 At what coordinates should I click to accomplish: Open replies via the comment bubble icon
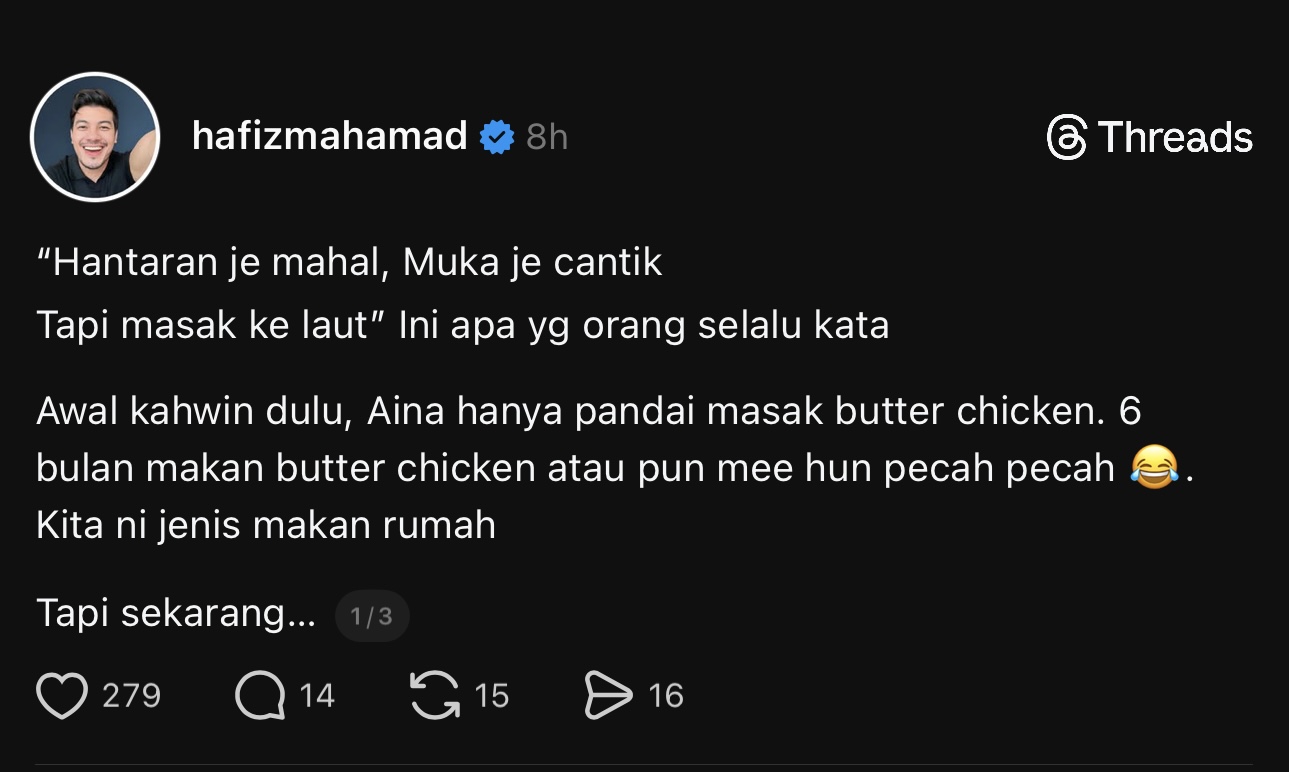point(259,696)
